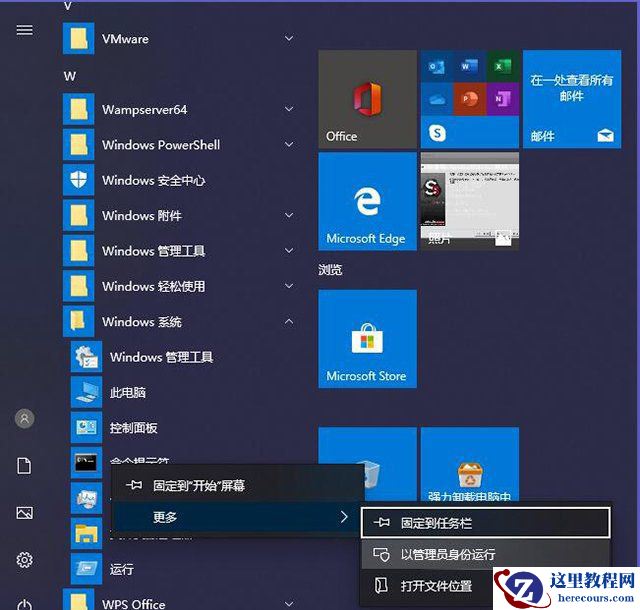Click the Outlook icon in Office apps tile

point(437,66)
